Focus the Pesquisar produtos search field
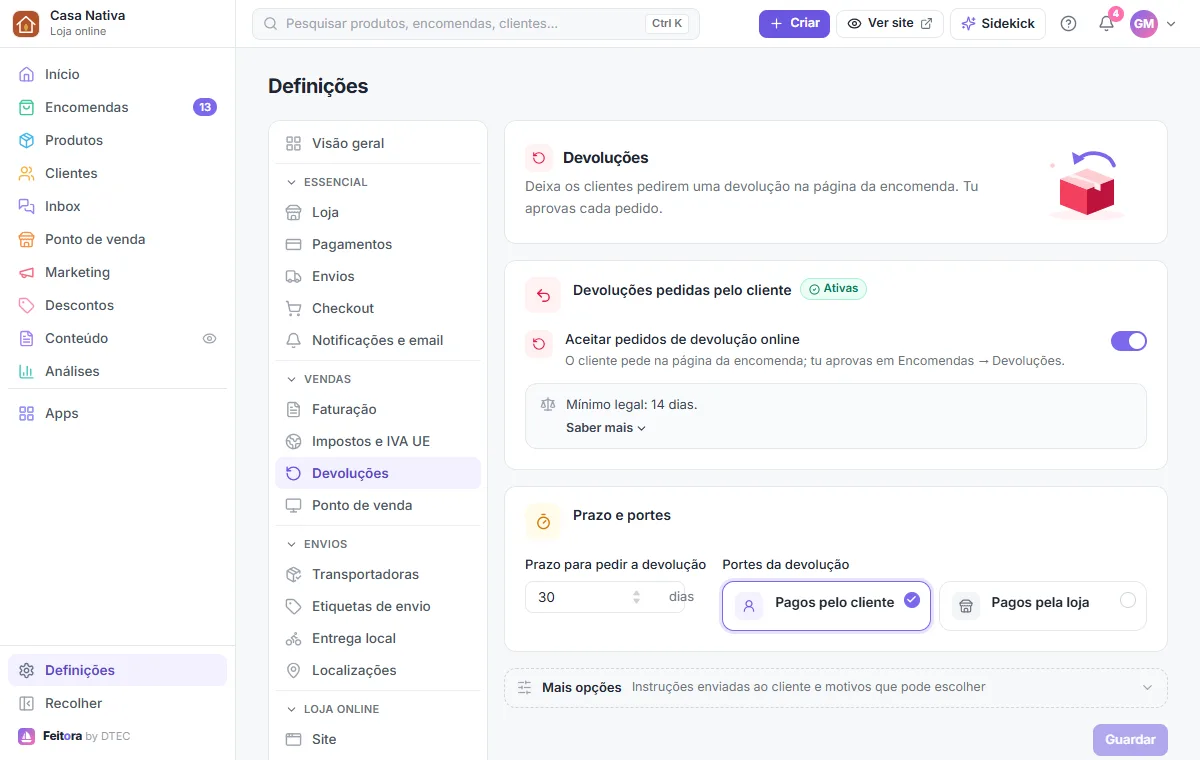 point(476,23)
